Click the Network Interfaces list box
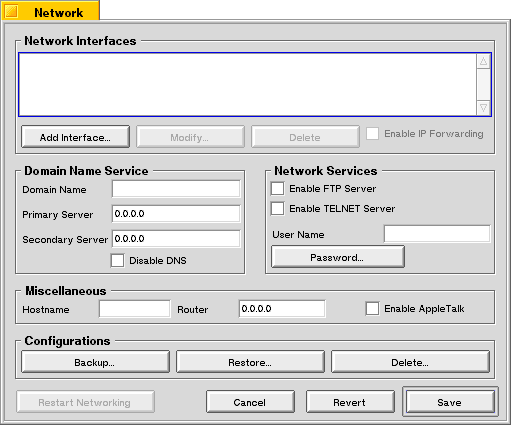The image size is (511, 425). point(248,85)
